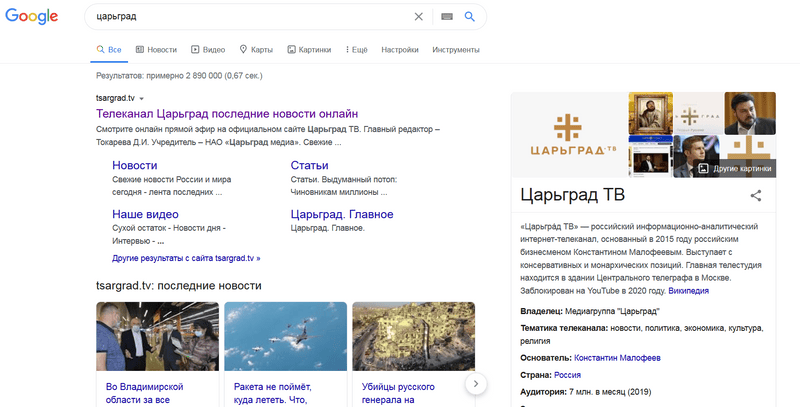Switch to the Картинки tab
The height and width of the screenshot is (407, 800).
pyautogui.click(x=308, y=49)
